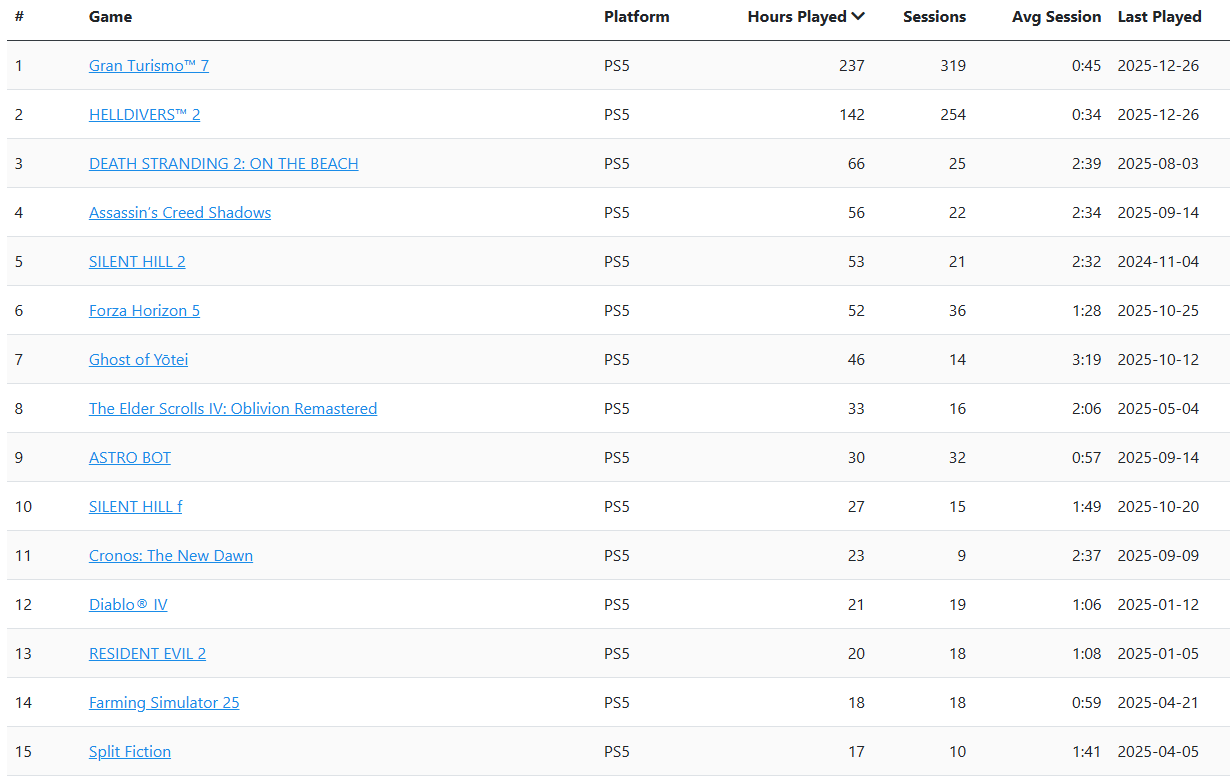Open the Assassin's Creed Shadows link
Screen dimensions: 1230x778
click(180, 213)
